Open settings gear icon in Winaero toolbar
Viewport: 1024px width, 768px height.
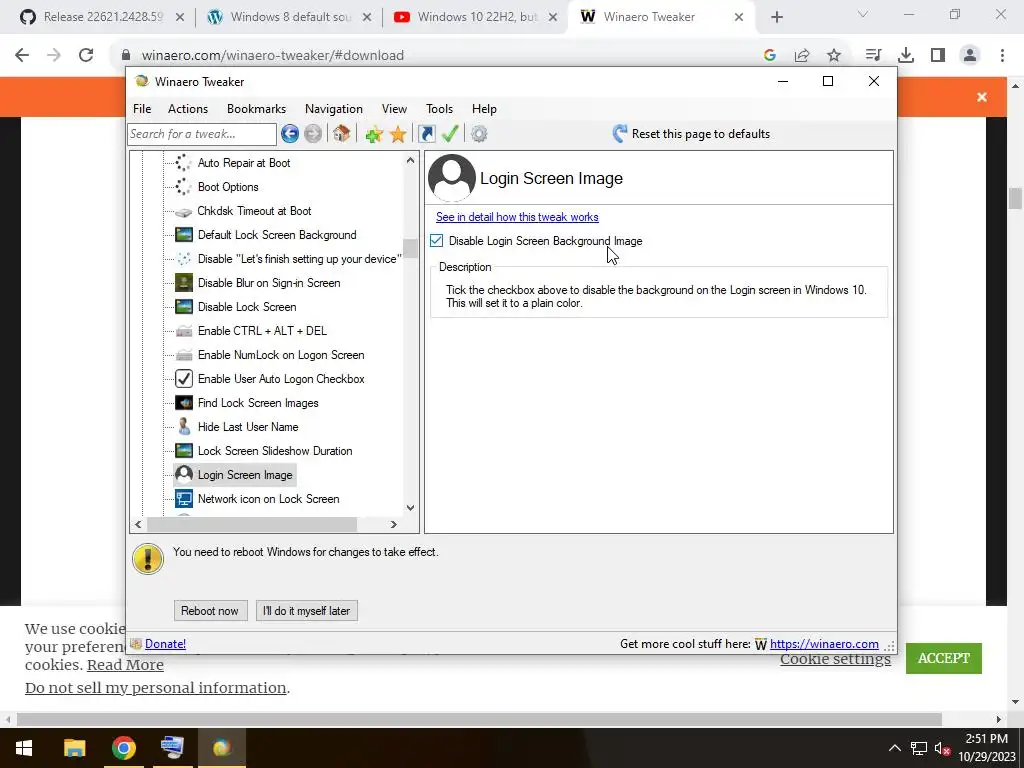479,134
